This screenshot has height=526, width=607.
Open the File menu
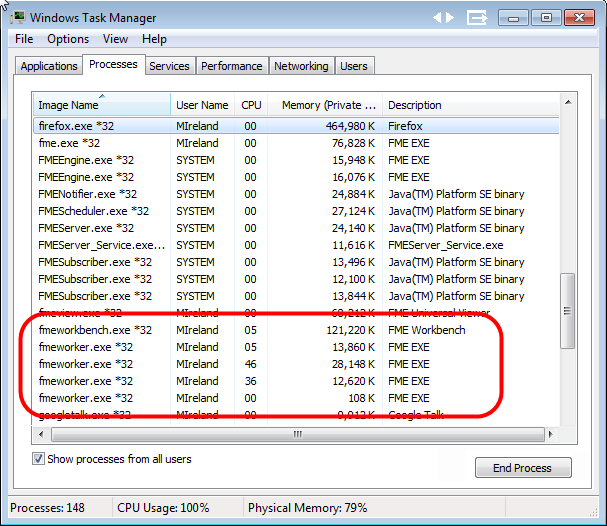24,39
